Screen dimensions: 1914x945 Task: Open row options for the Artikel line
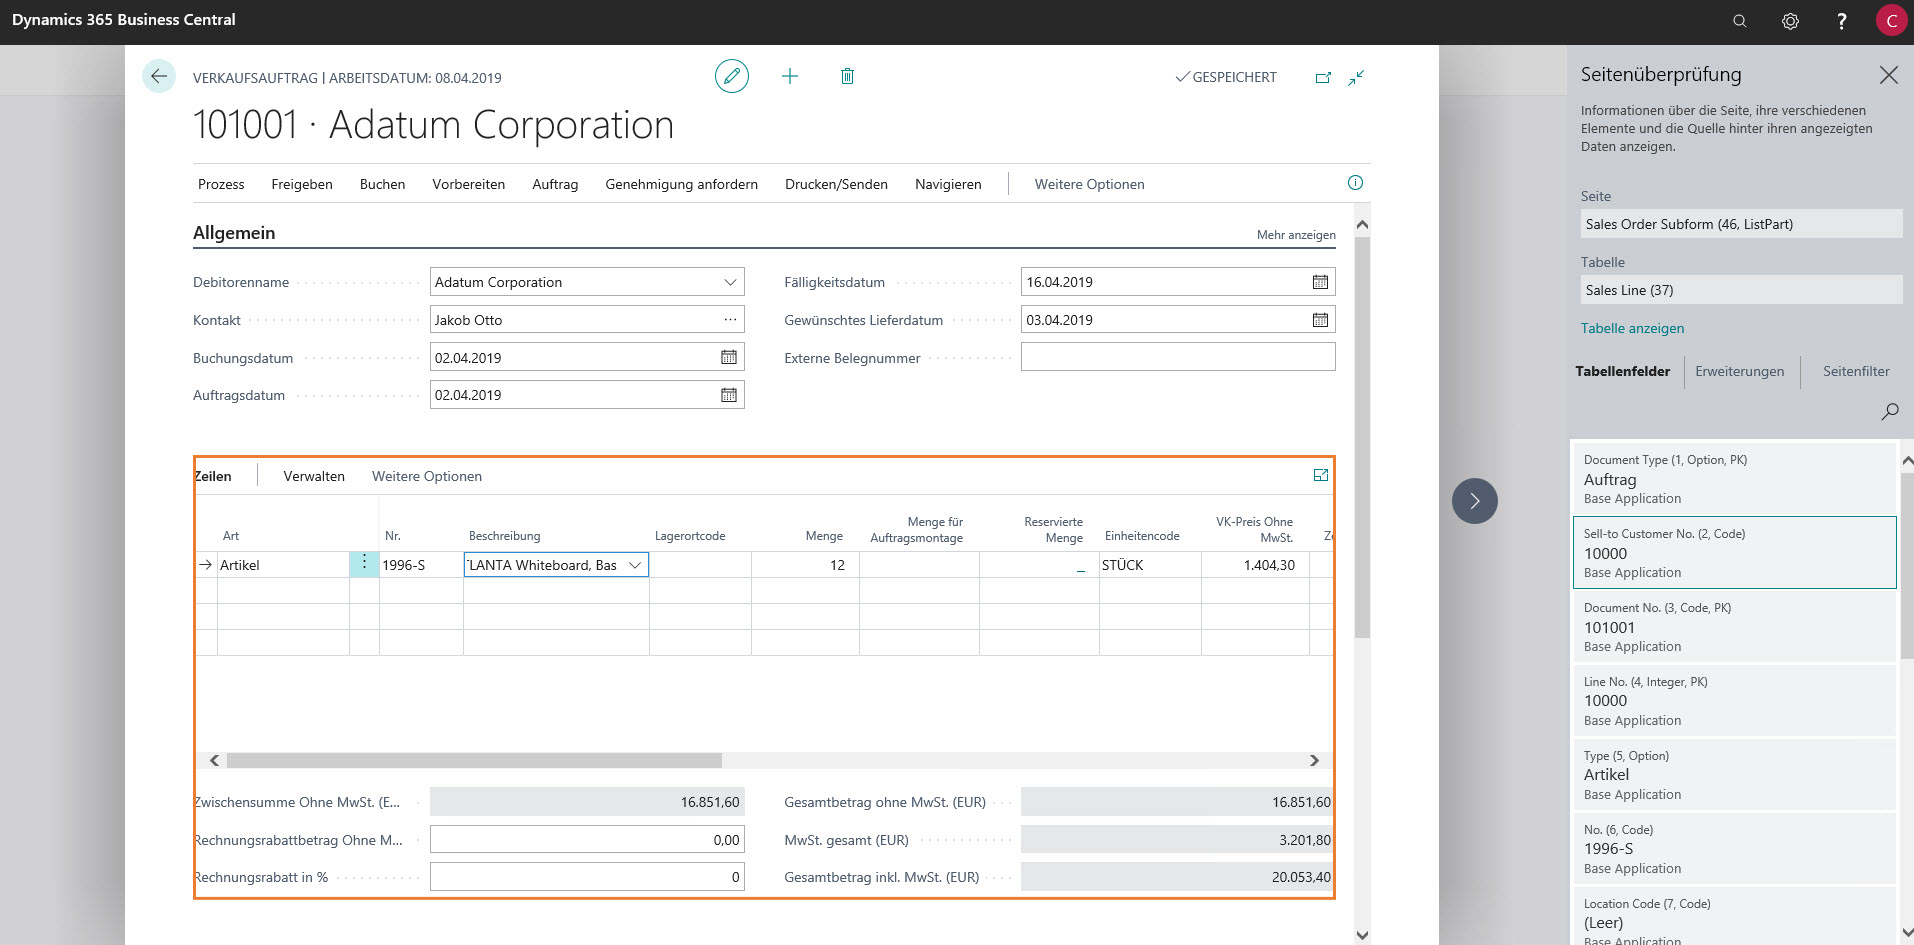point(364,564)
